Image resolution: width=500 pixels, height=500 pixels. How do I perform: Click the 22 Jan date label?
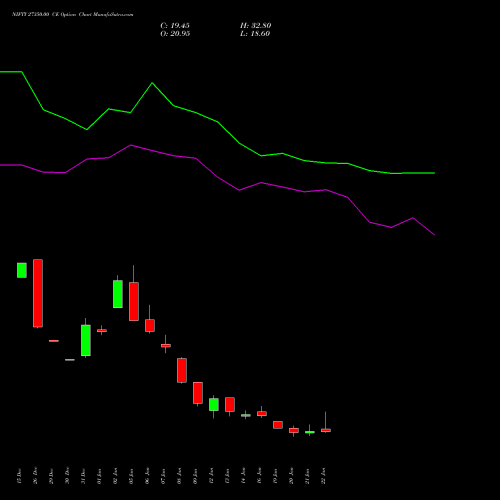tap(323, 476)
